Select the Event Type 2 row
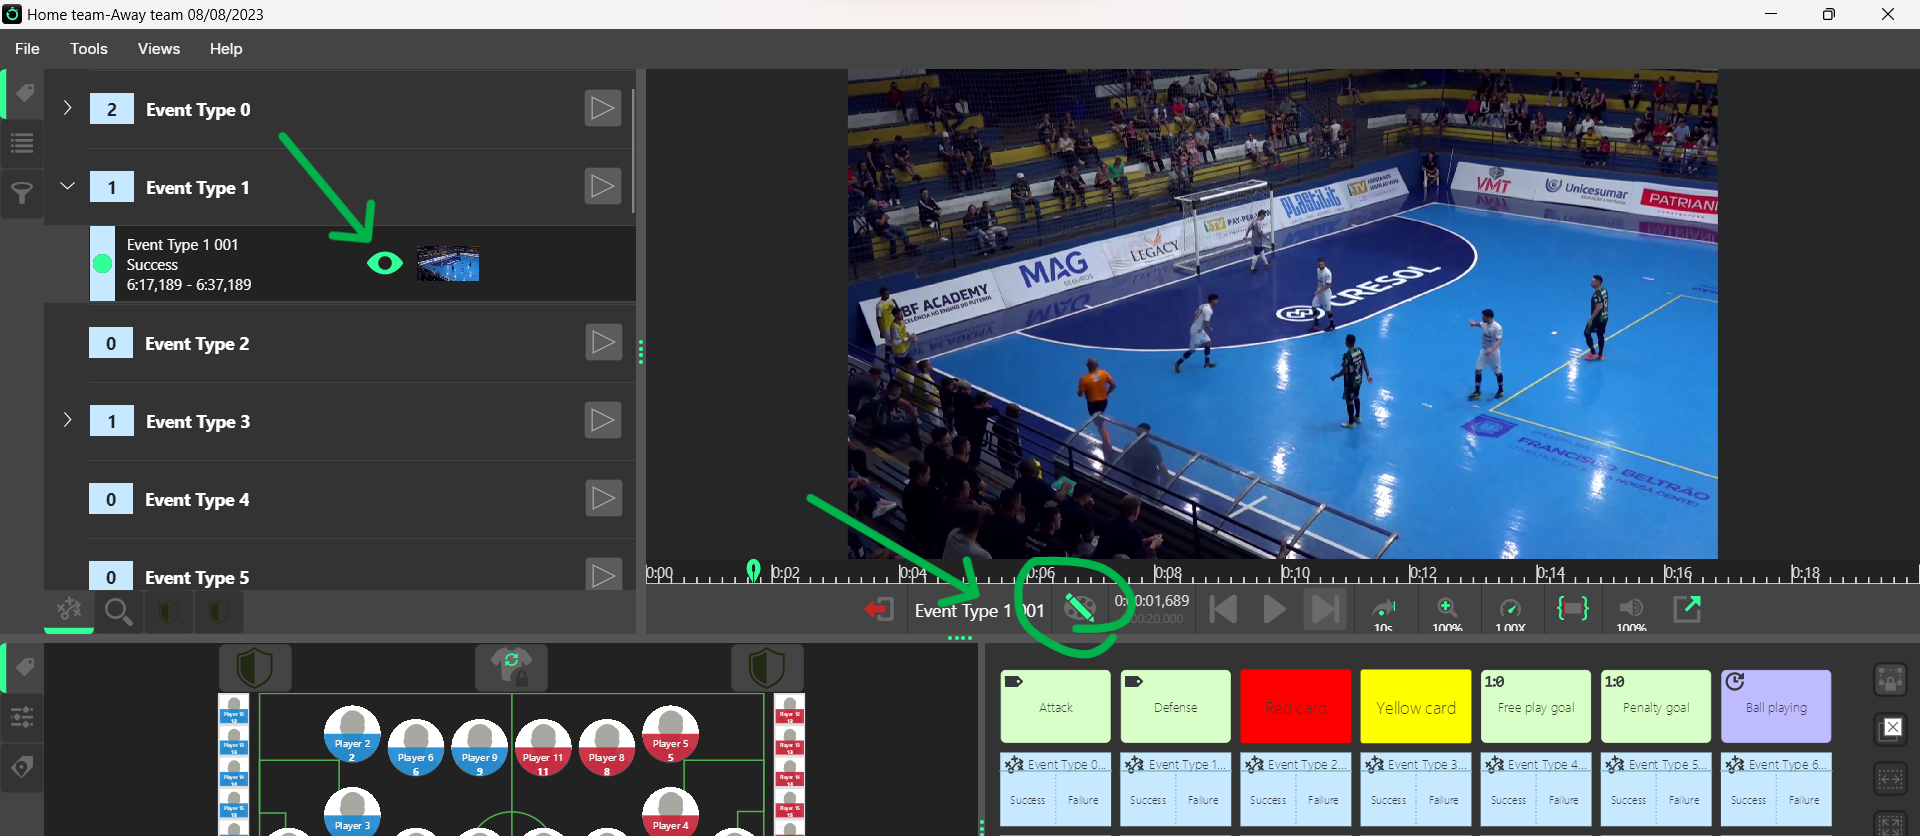1920x836 pixels. [x=340, y=343]
